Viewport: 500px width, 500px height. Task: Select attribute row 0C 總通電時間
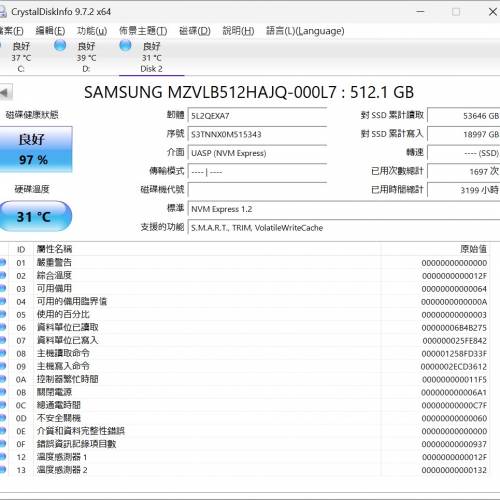point(244,405)
